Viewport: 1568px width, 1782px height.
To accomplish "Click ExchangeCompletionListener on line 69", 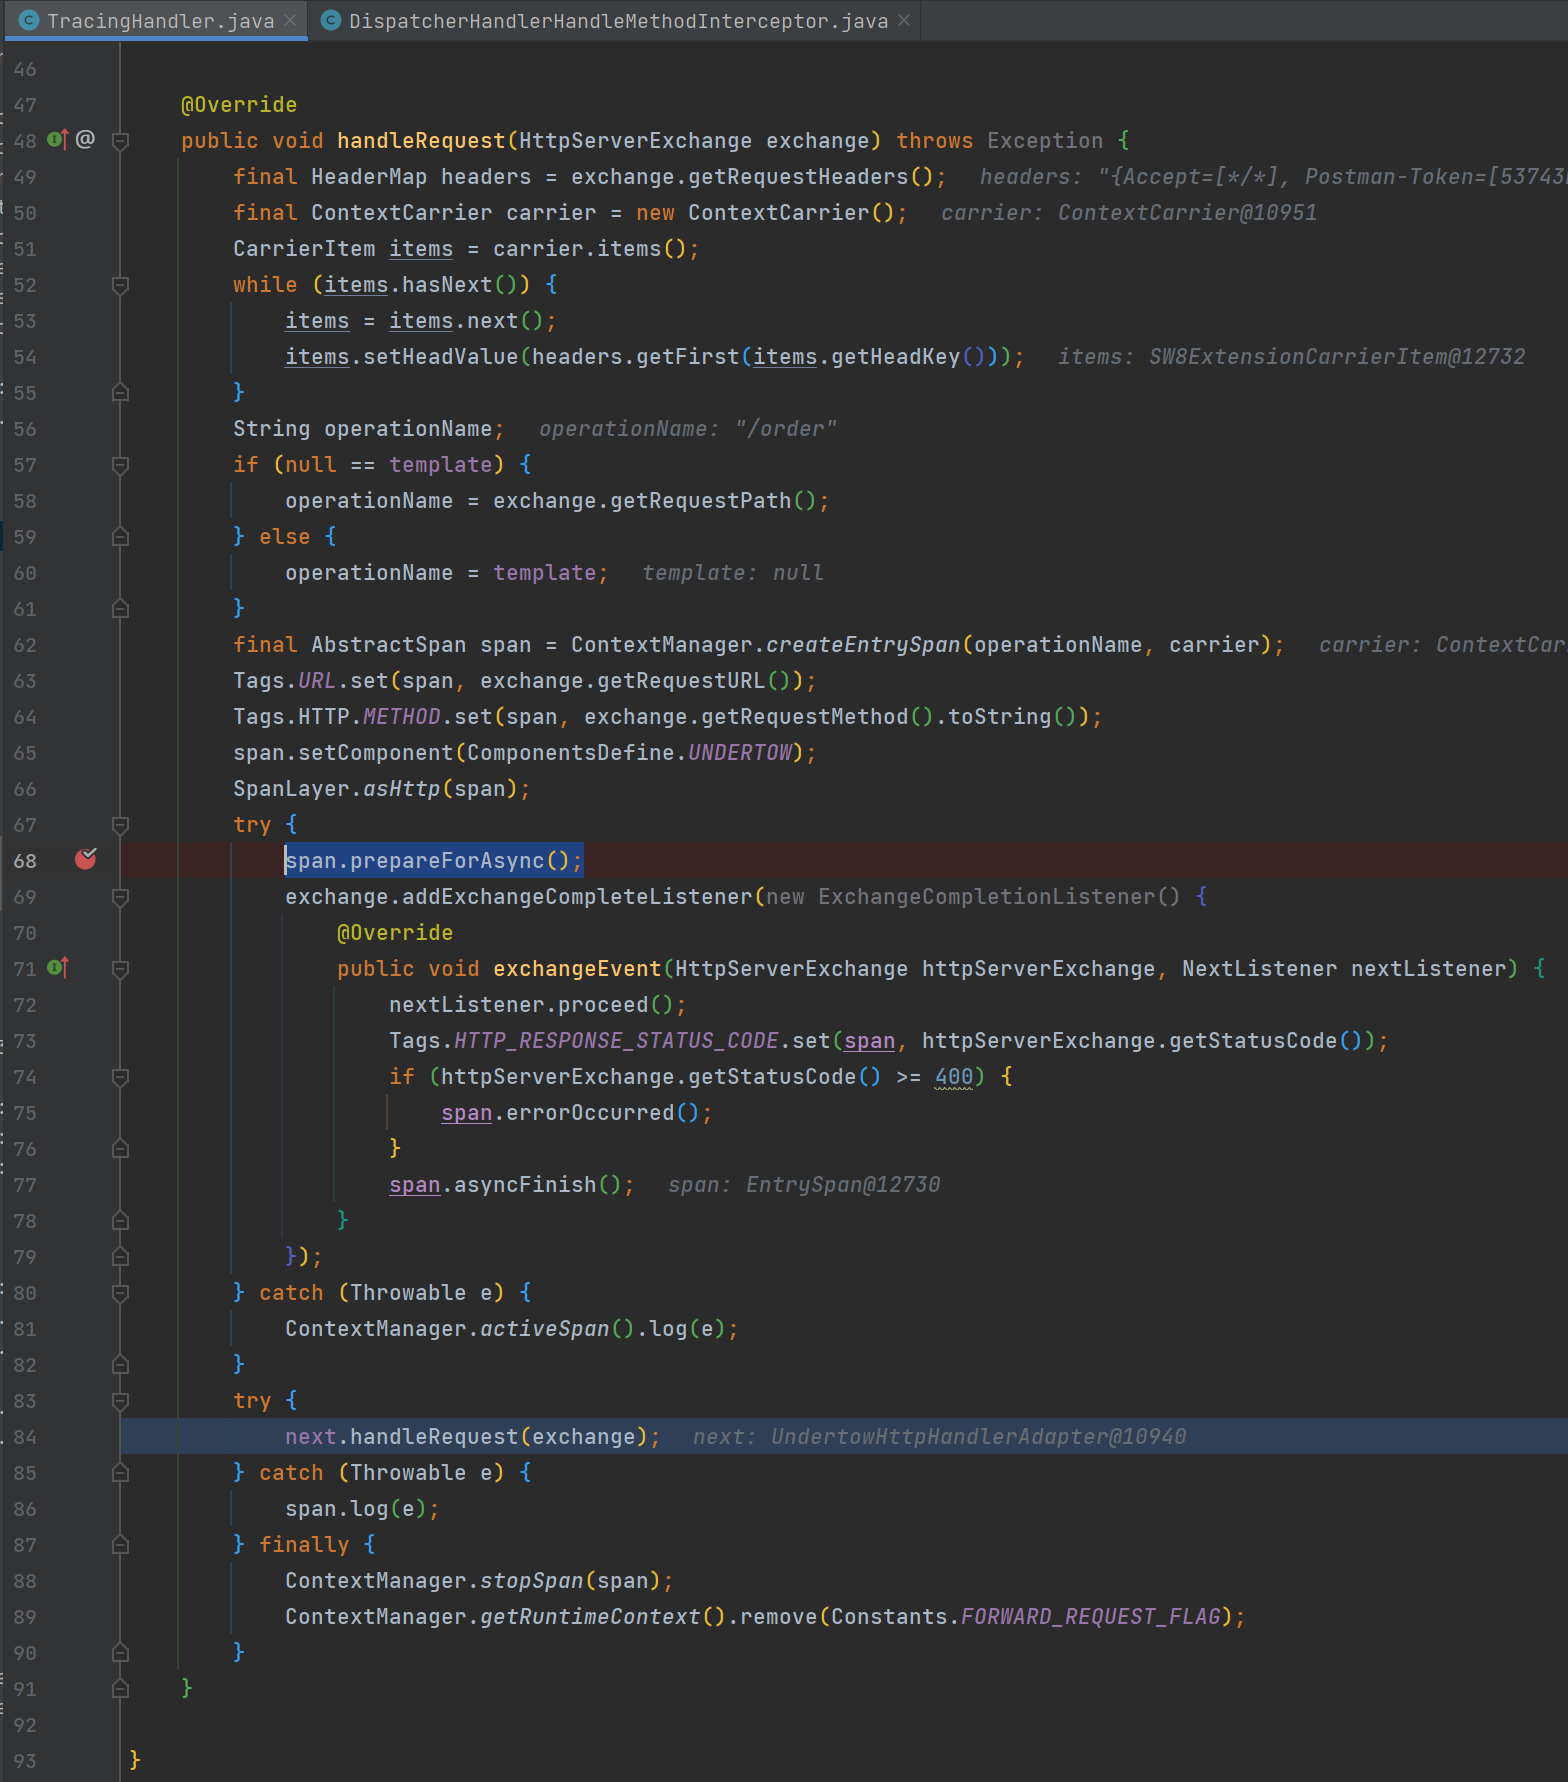I will (986, 897).
